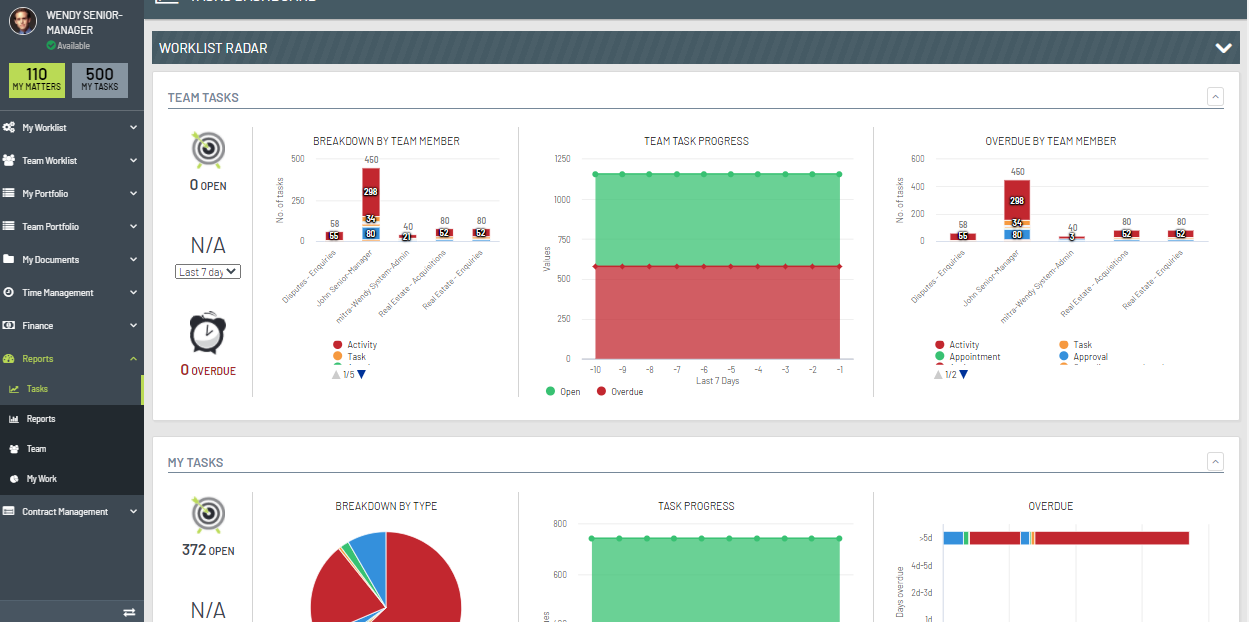This screenshot has height=622, width=1249.
Task: Expand My Documents using its chevron
Action: coord(134,260)
